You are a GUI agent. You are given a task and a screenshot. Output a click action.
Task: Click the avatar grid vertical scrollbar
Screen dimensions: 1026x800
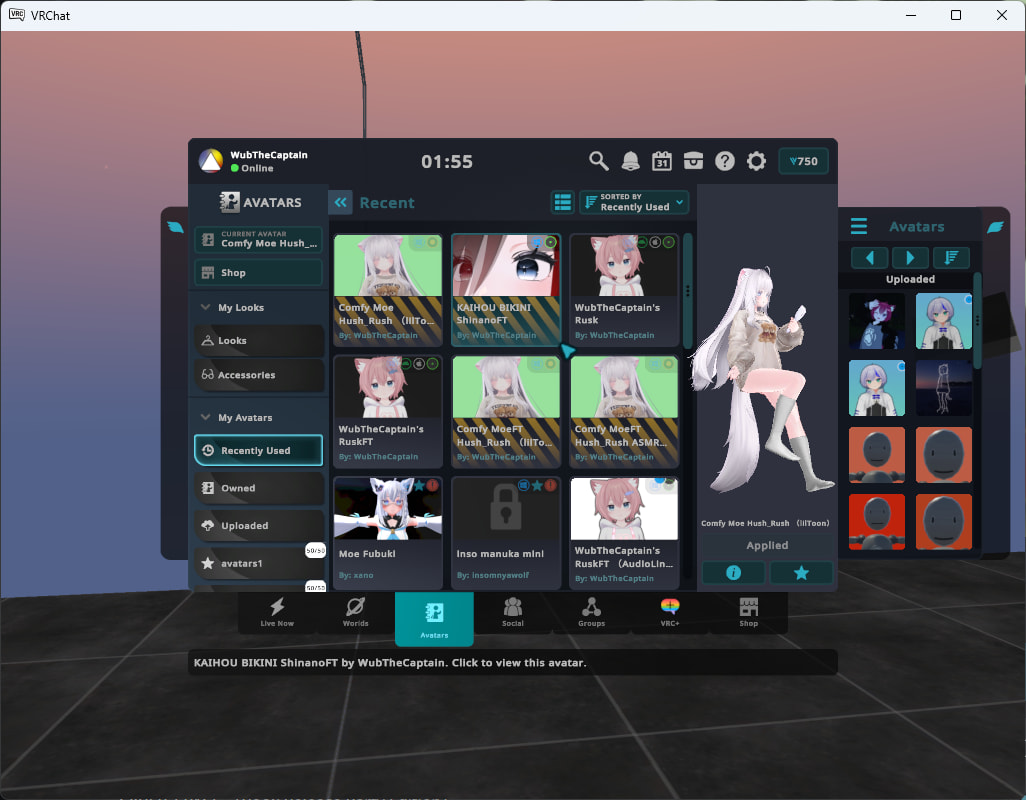[x=687, y=291]
